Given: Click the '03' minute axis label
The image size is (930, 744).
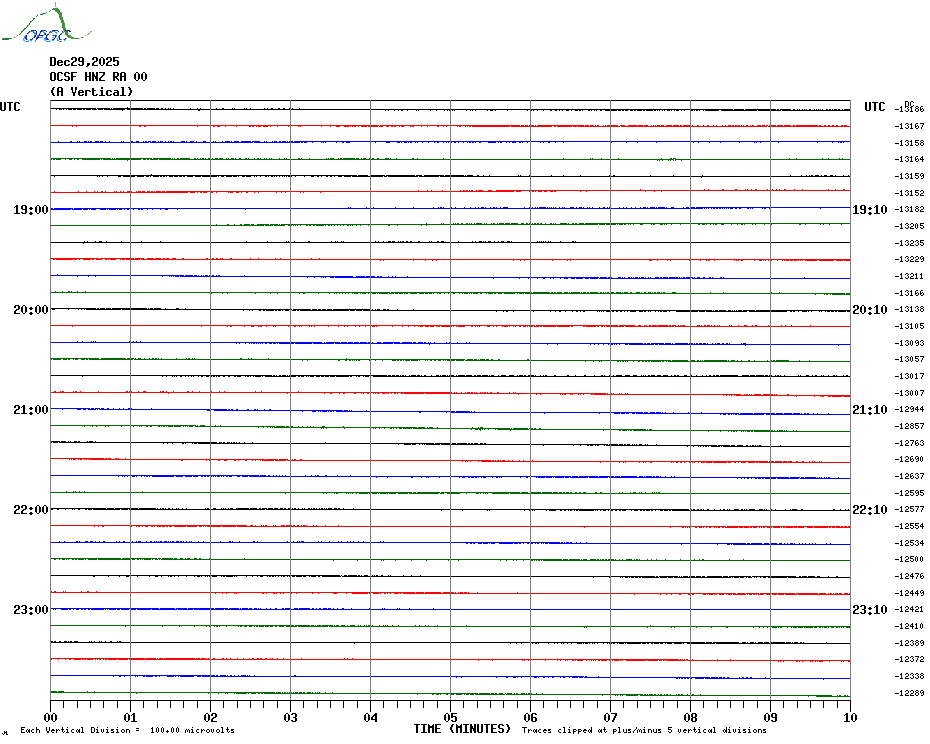Looking at the screenshot, I should coord(291,717).
